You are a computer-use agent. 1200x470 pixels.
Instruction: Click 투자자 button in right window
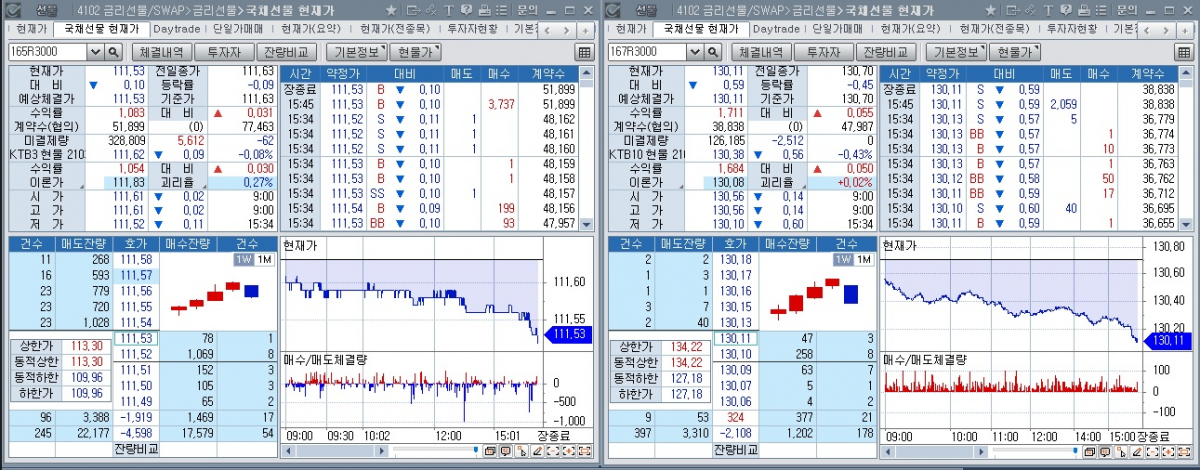(x=822, y=51)
